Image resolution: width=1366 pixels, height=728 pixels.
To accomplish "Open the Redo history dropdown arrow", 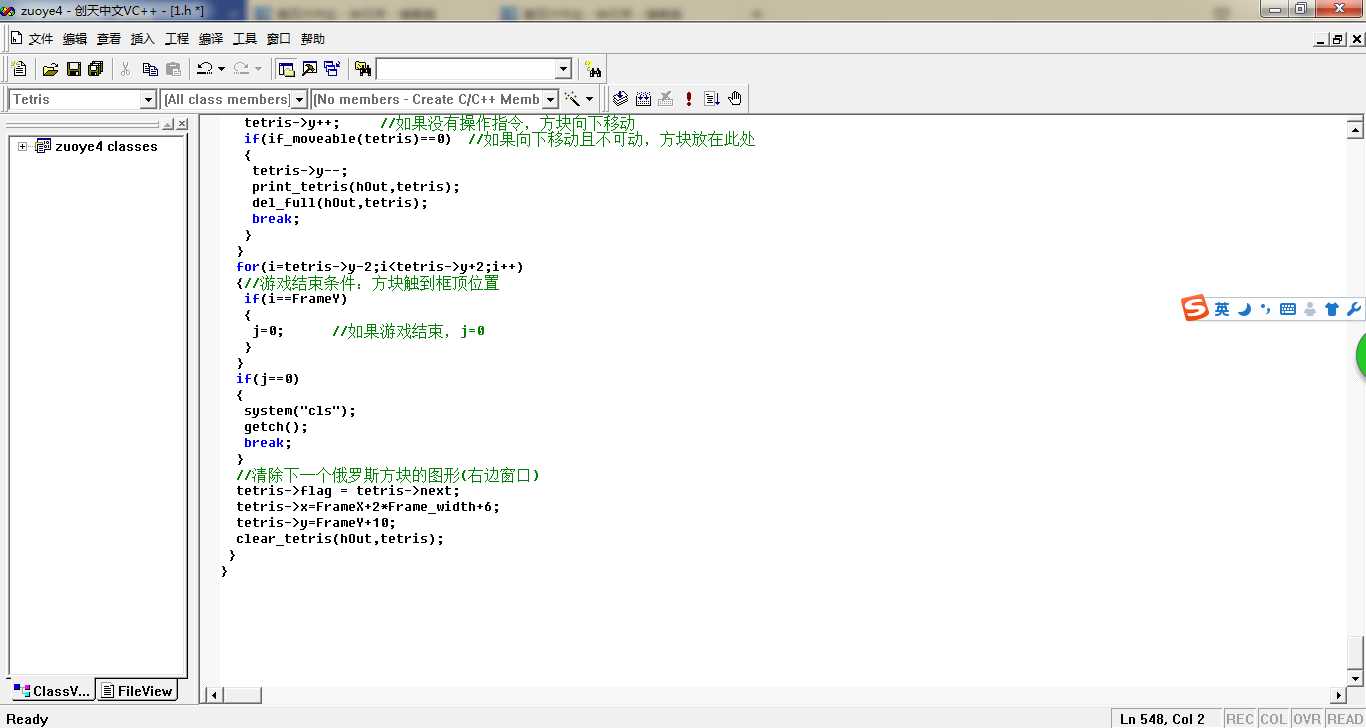I will point(258,69).
